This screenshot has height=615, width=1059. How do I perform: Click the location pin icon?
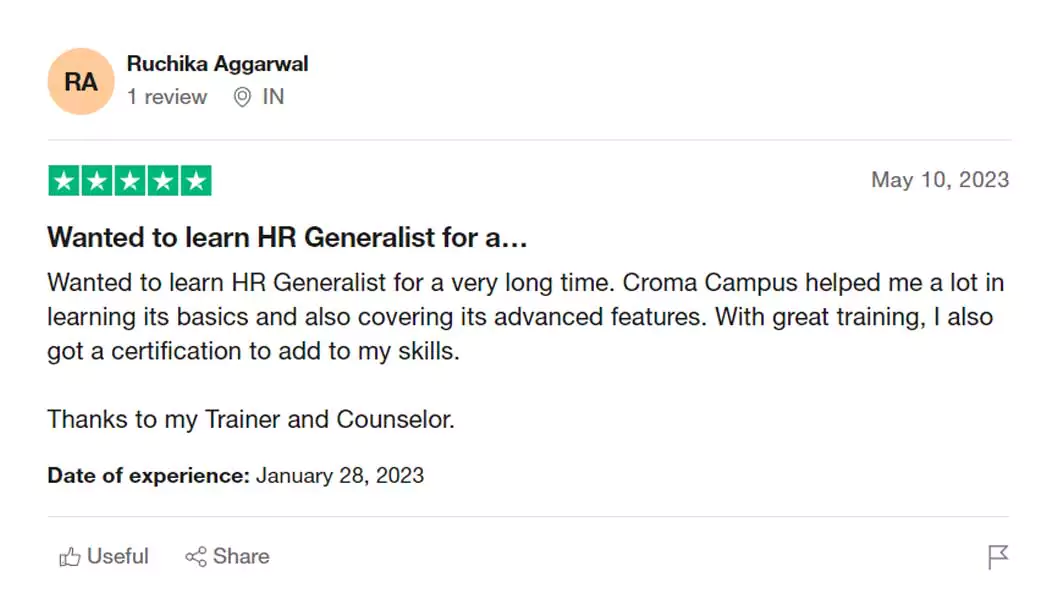point(242,97)
